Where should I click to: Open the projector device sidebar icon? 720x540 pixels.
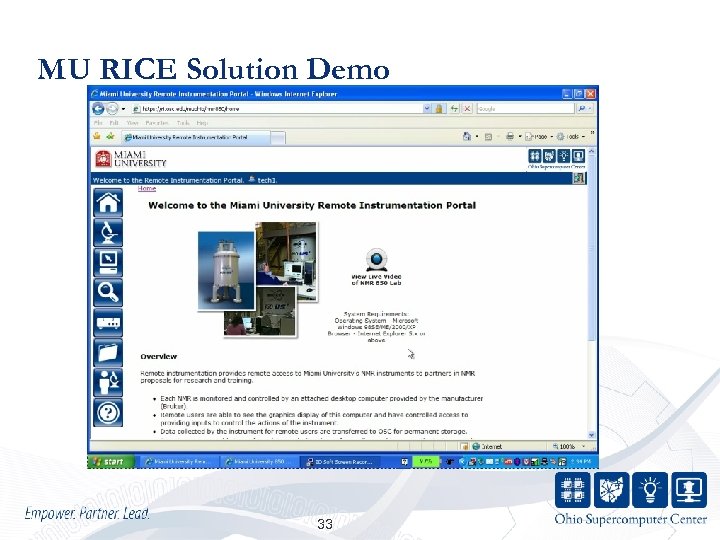click(108, 322)
